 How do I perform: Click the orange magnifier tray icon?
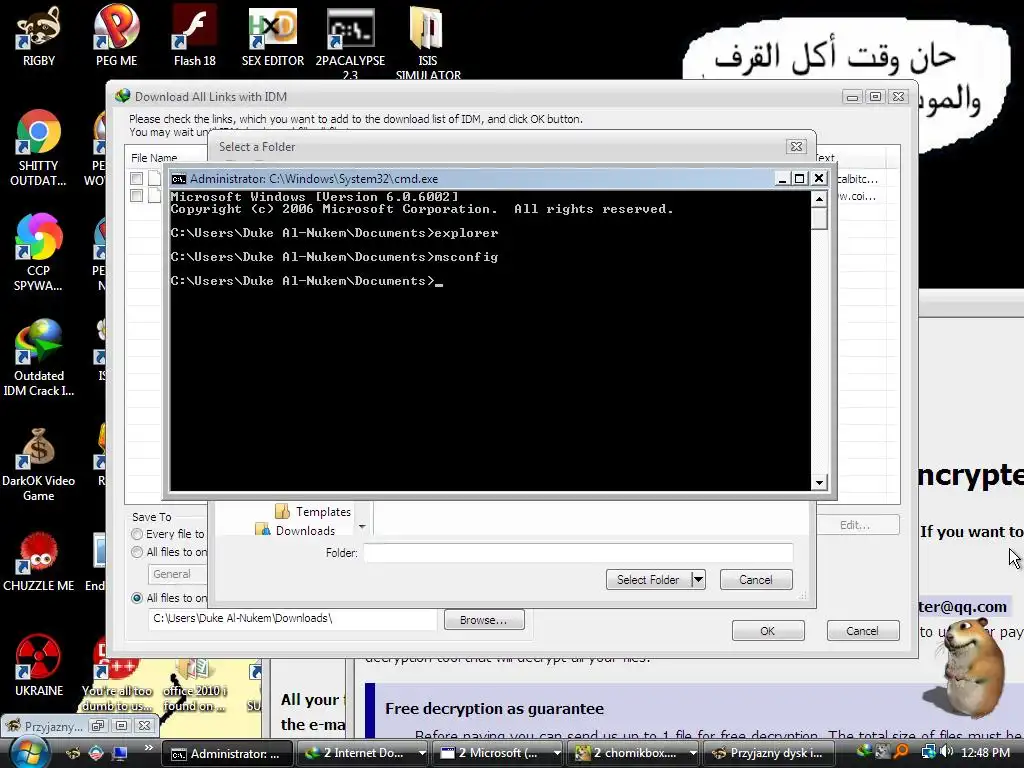tap(902, 752)
